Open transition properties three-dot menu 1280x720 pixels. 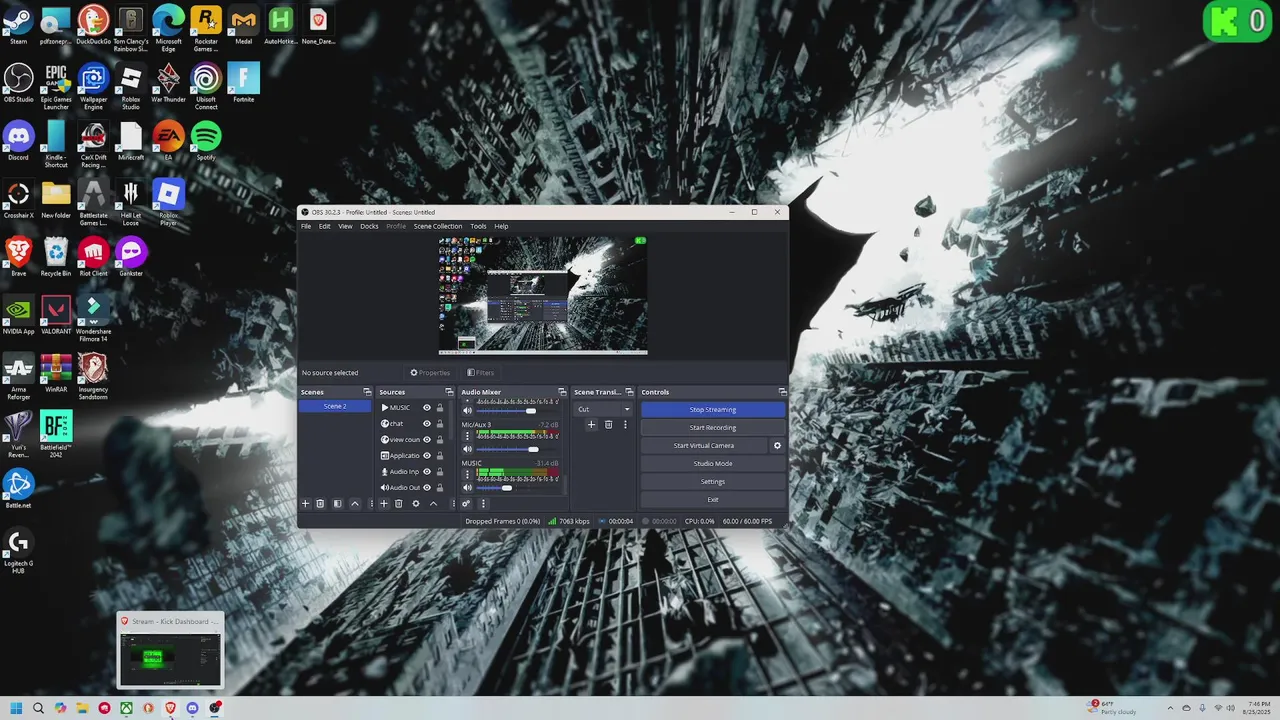coord(625,425)
